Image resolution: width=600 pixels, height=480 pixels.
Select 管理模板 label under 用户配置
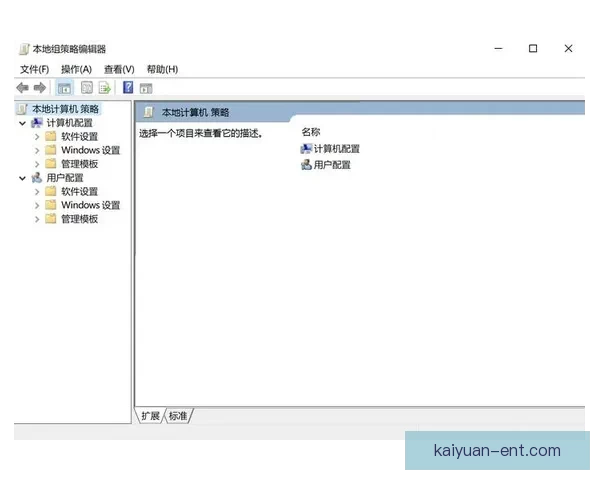point(80,219)
